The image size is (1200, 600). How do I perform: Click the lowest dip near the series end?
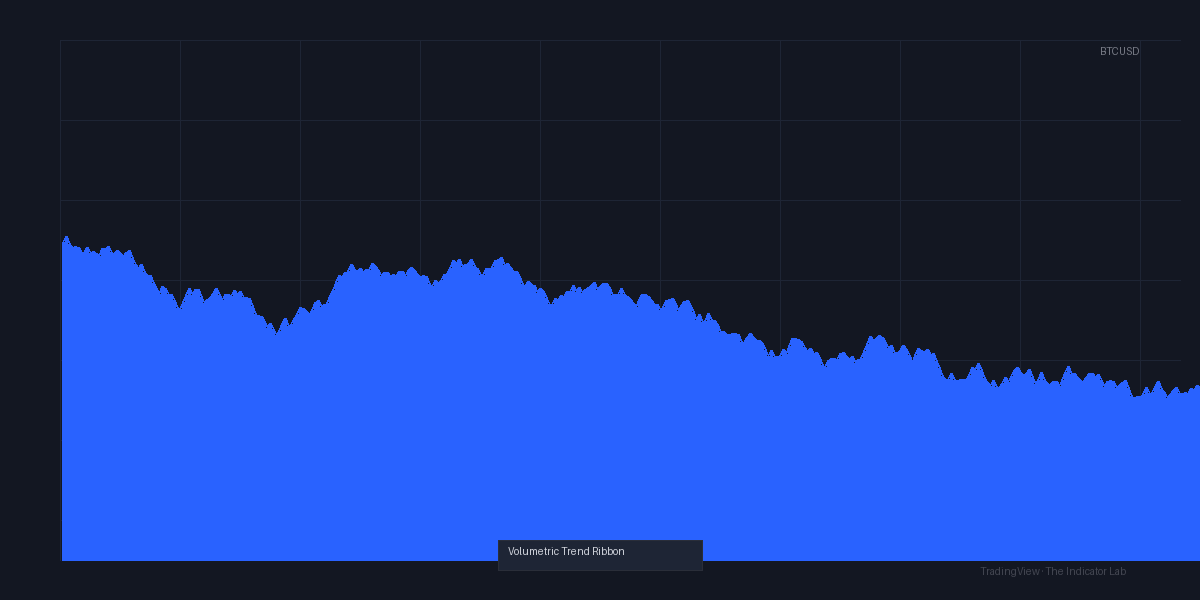tap(1135, 396)
